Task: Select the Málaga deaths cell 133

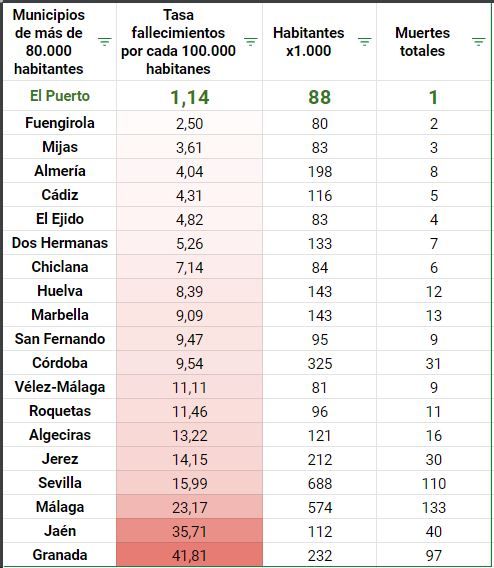Action: coord(434,507)
